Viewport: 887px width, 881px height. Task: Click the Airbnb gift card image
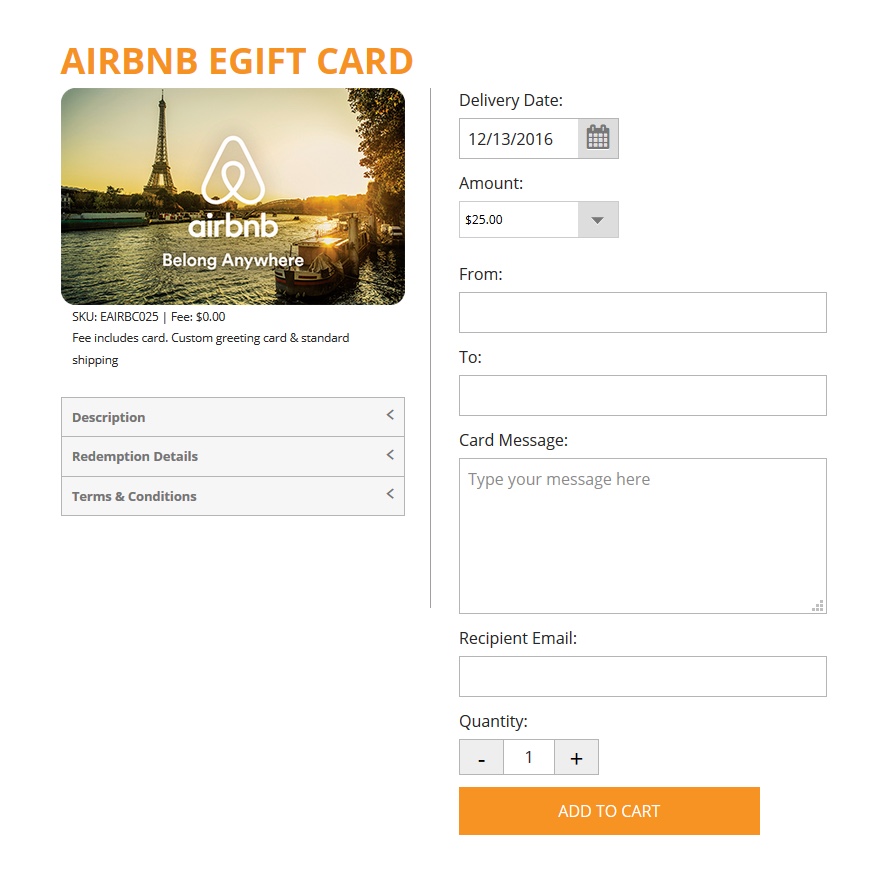232,195
